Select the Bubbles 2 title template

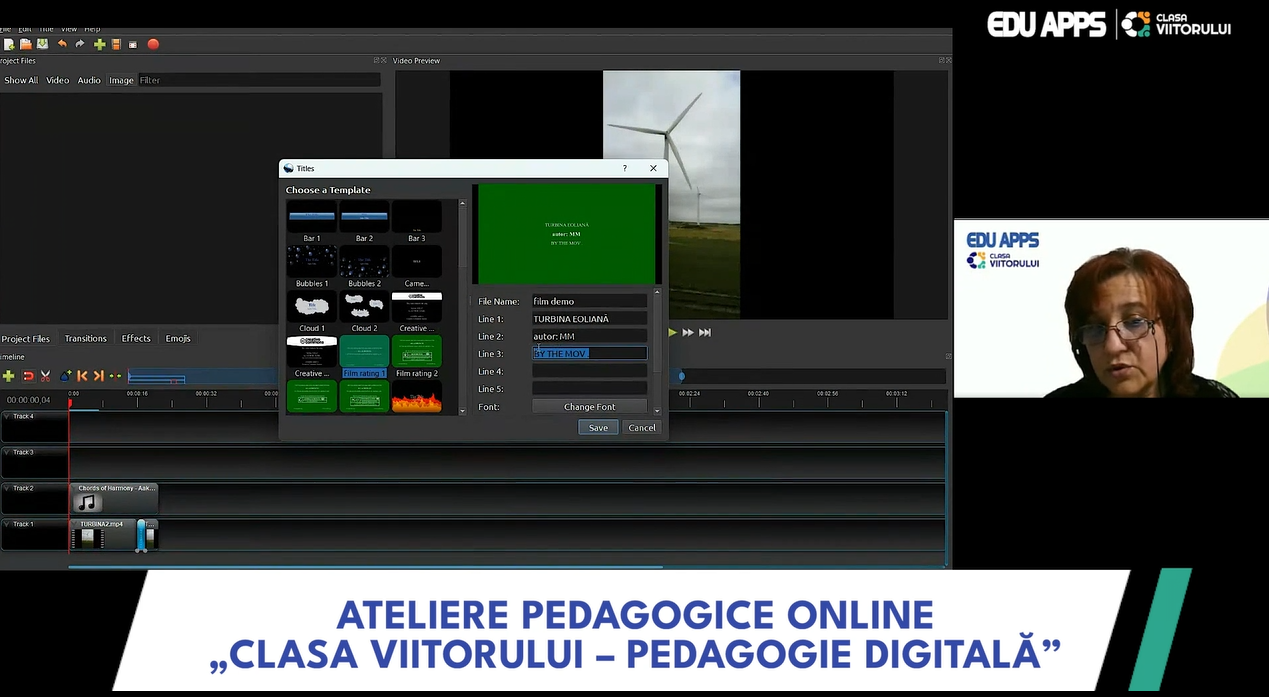[x=364, y=266]
